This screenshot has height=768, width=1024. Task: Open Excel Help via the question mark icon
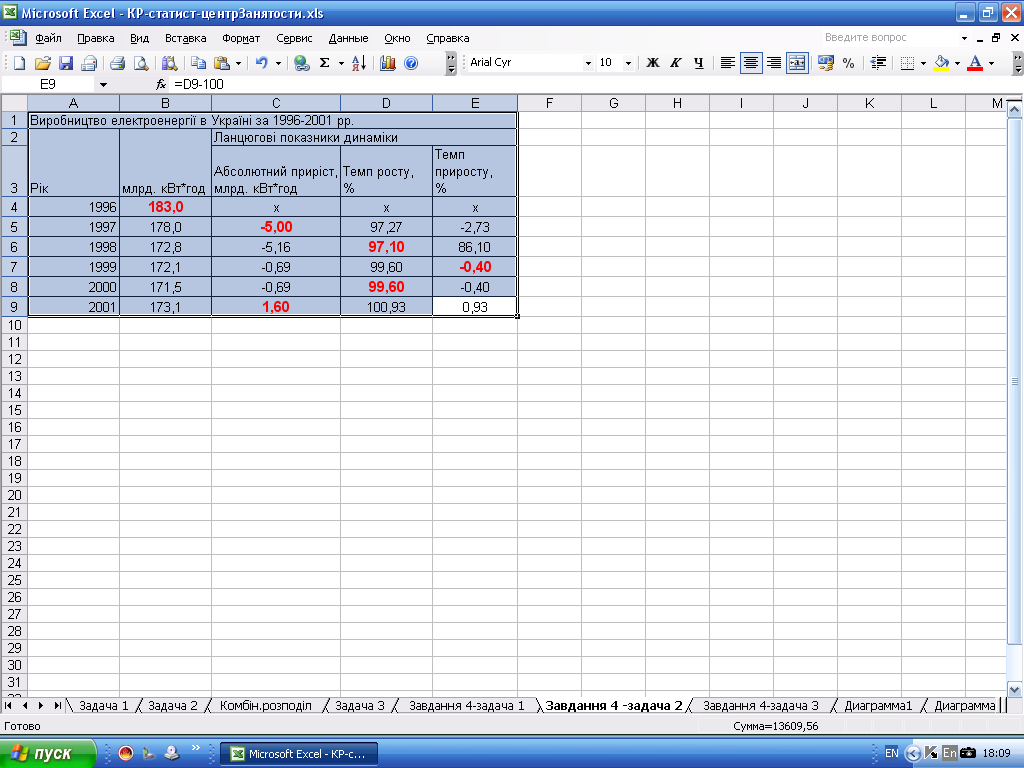click(x=411, y=63)
